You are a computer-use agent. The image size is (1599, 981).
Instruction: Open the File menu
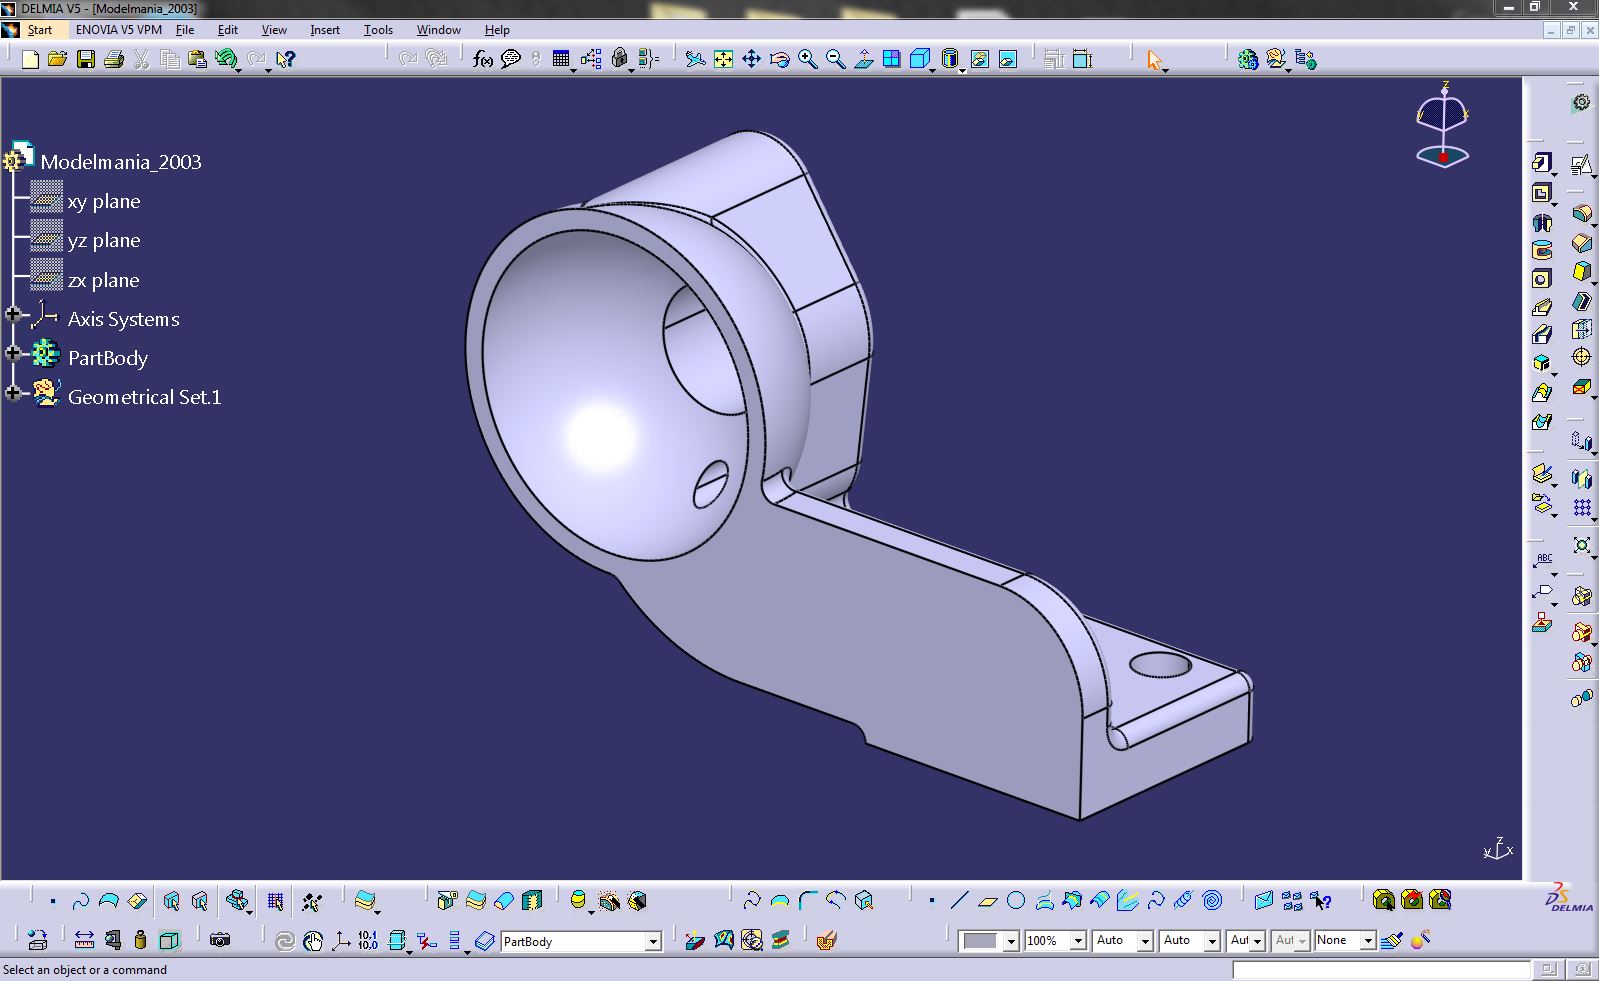(185, 30)
